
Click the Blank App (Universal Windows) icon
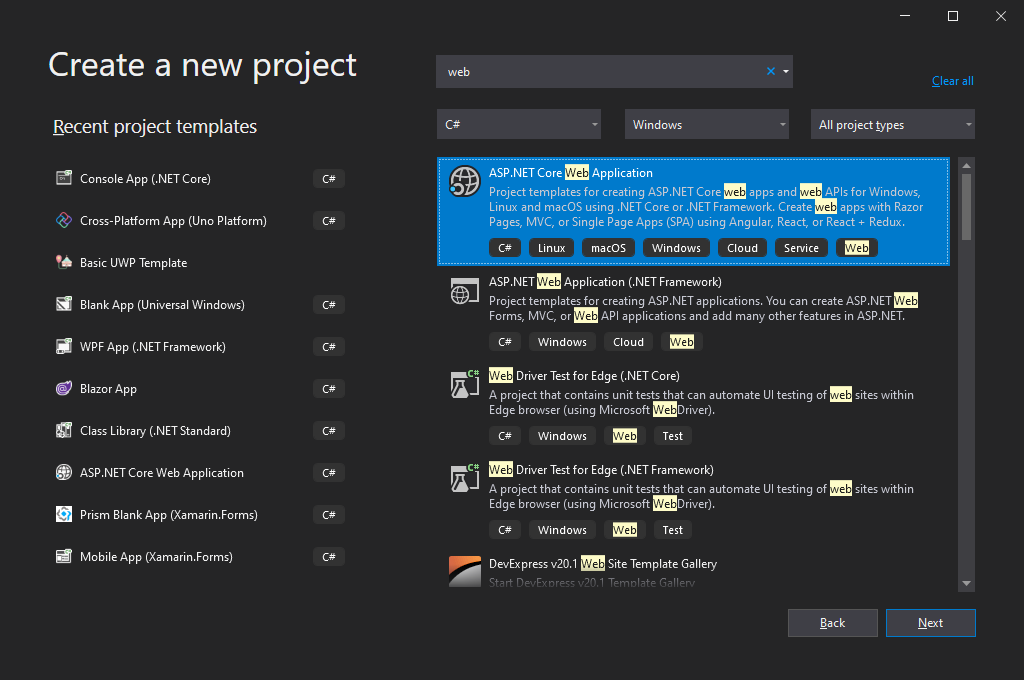coord(63,304)
